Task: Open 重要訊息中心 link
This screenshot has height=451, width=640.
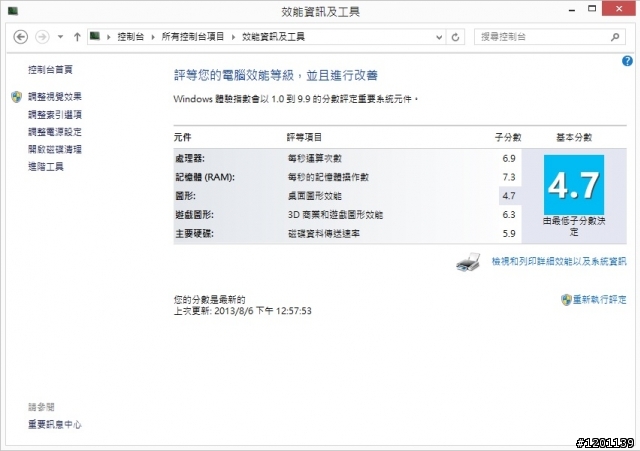Action: (55, 424)
